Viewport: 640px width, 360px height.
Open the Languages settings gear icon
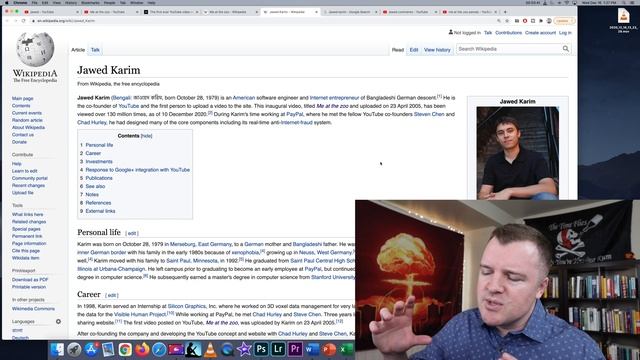58,322
